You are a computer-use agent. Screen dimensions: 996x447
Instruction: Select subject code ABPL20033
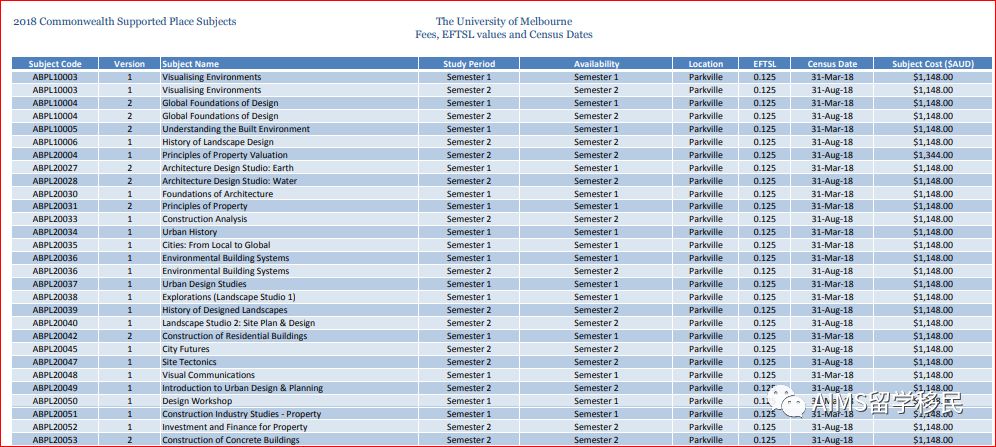[55, 219]
